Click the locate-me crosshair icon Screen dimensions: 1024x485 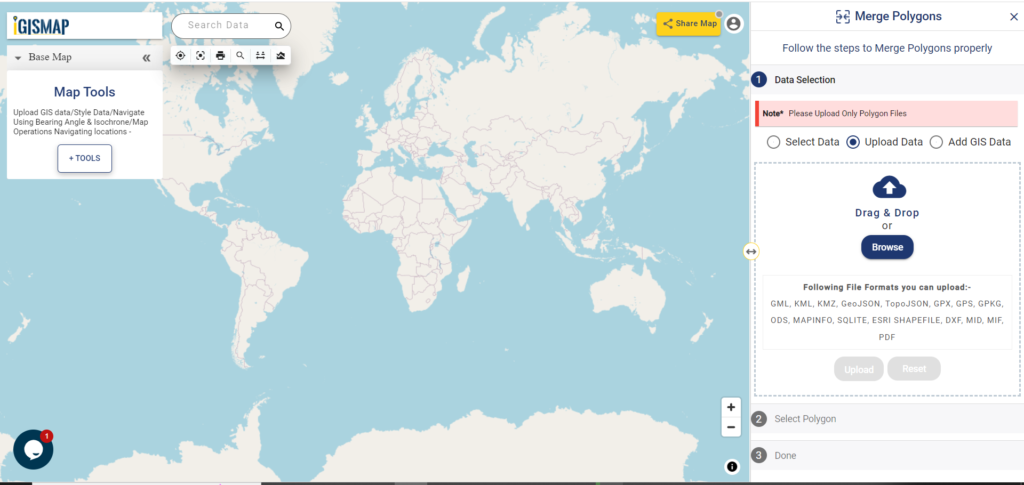coord(181,55)
